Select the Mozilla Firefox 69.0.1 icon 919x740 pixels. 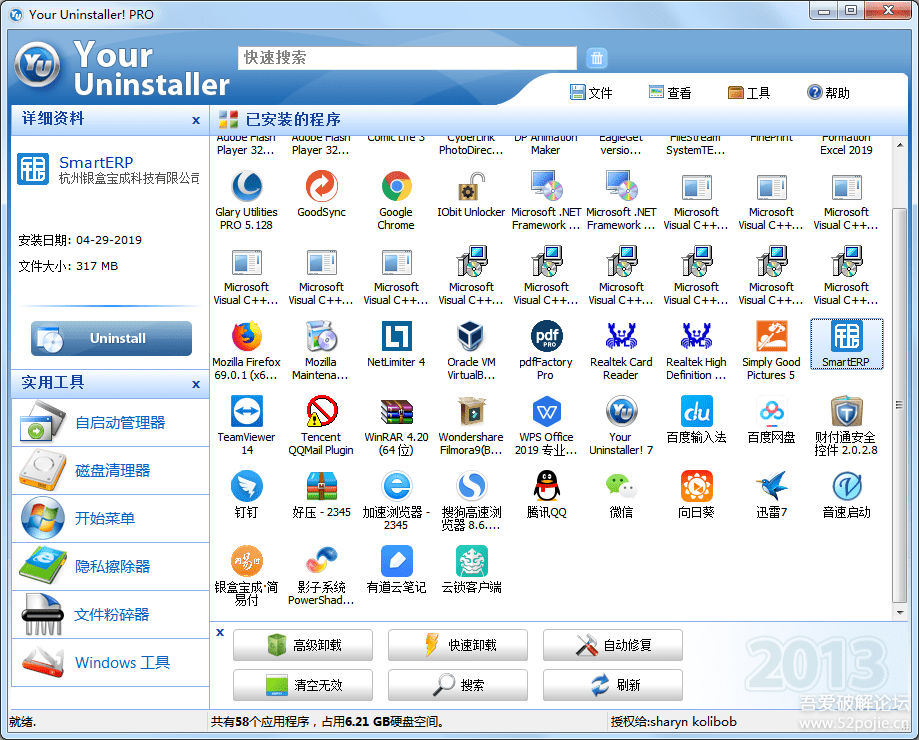[x=247, y=336]
